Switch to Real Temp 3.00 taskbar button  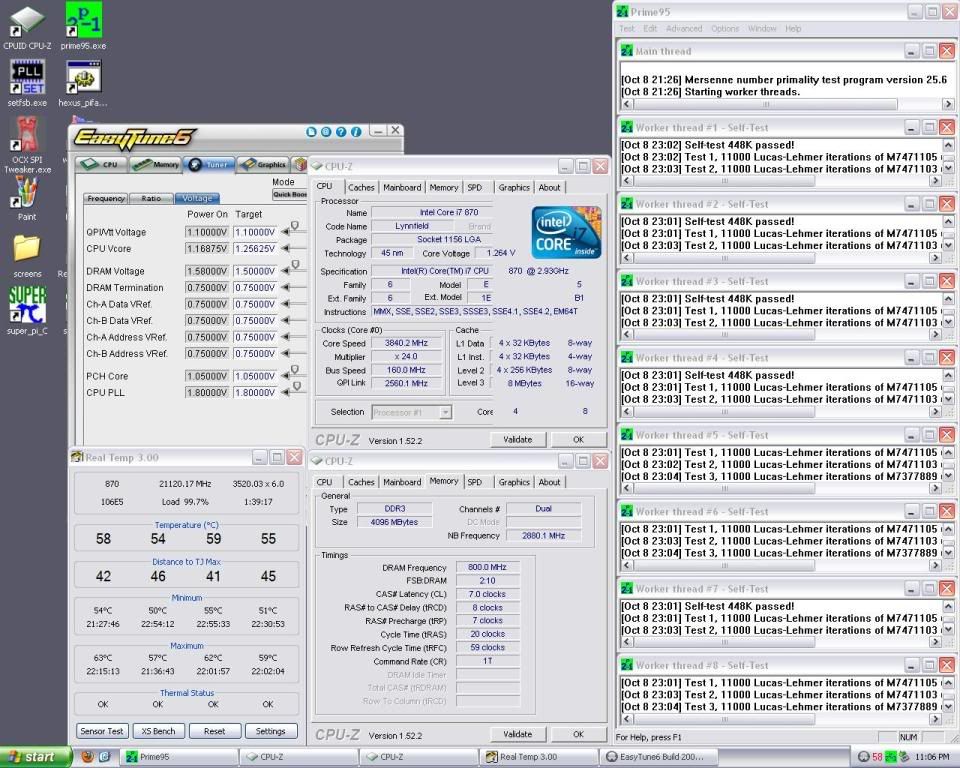click(x=539, y=757)
